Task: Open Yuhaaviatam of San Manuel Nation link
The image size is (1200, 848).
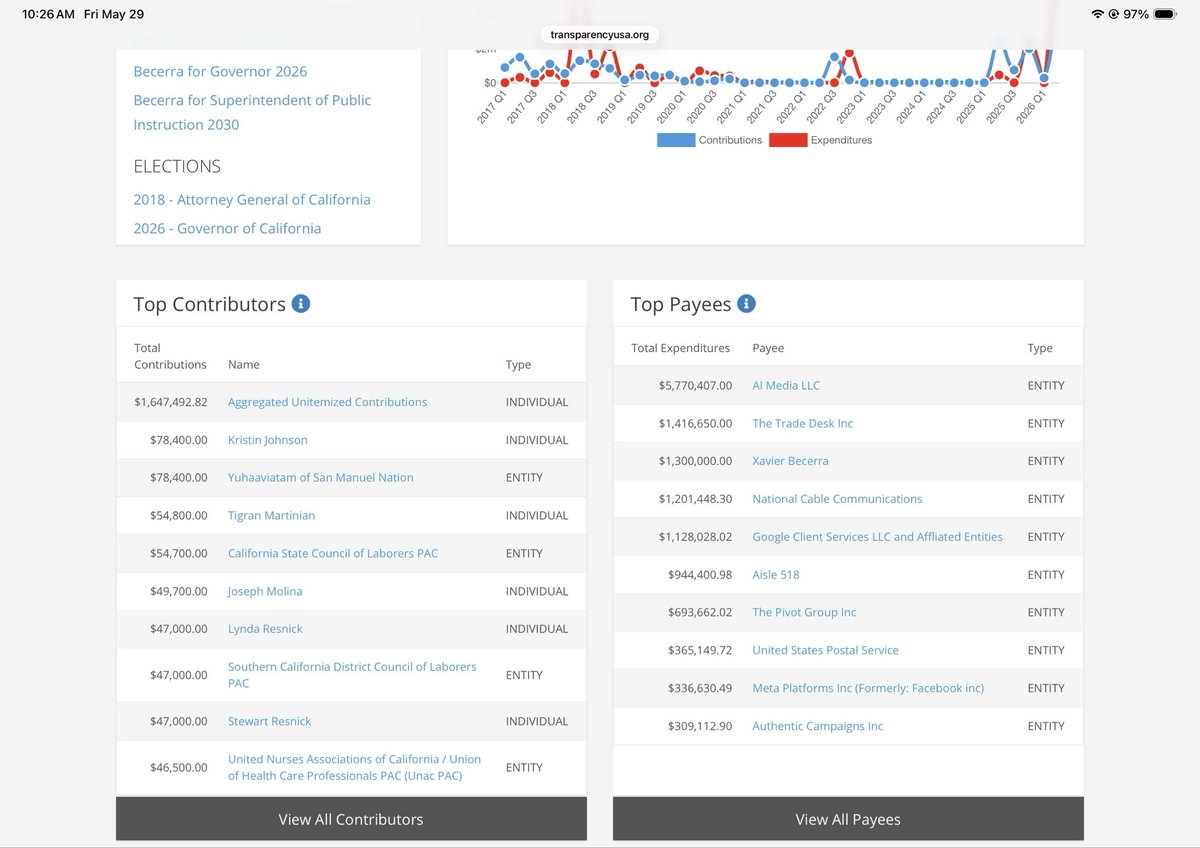Action: (320, 478)
